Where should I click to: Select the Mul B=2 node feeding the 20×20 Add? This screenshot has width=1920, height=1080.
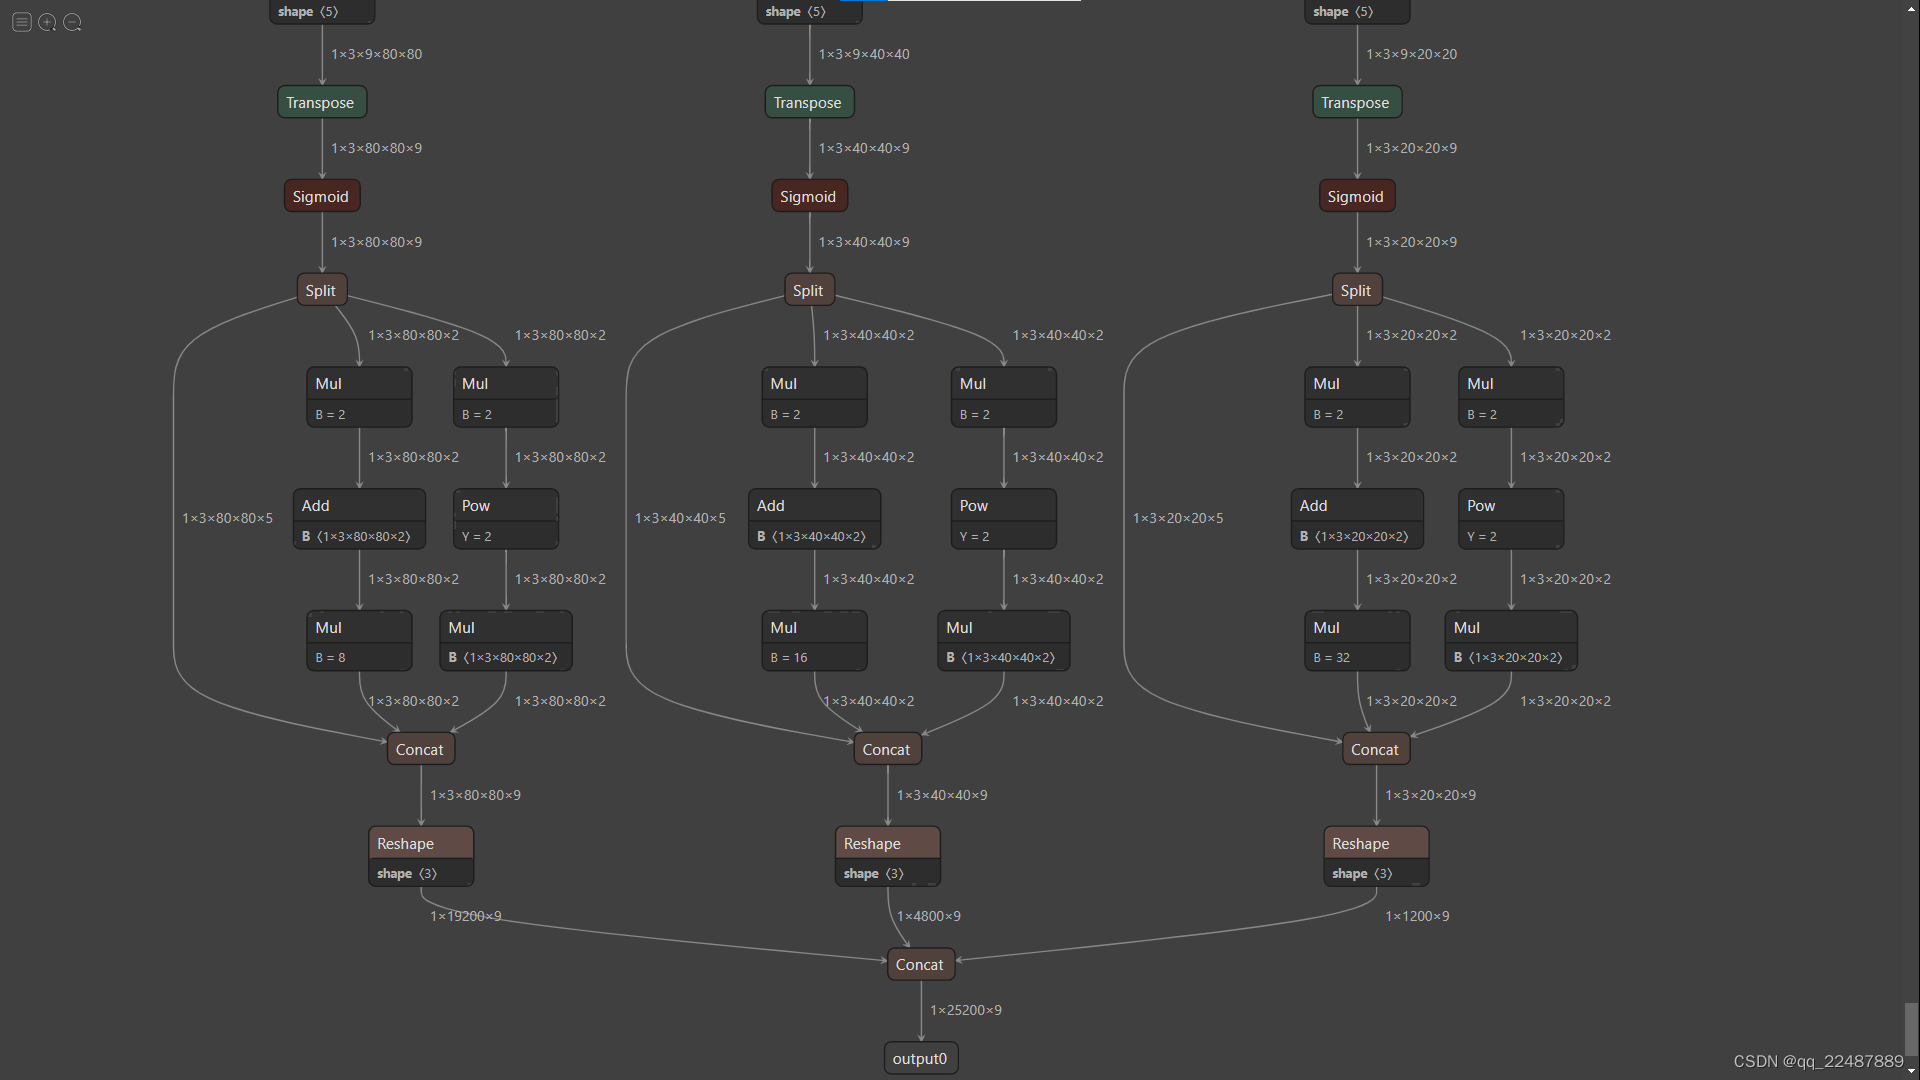[1357, 397]
